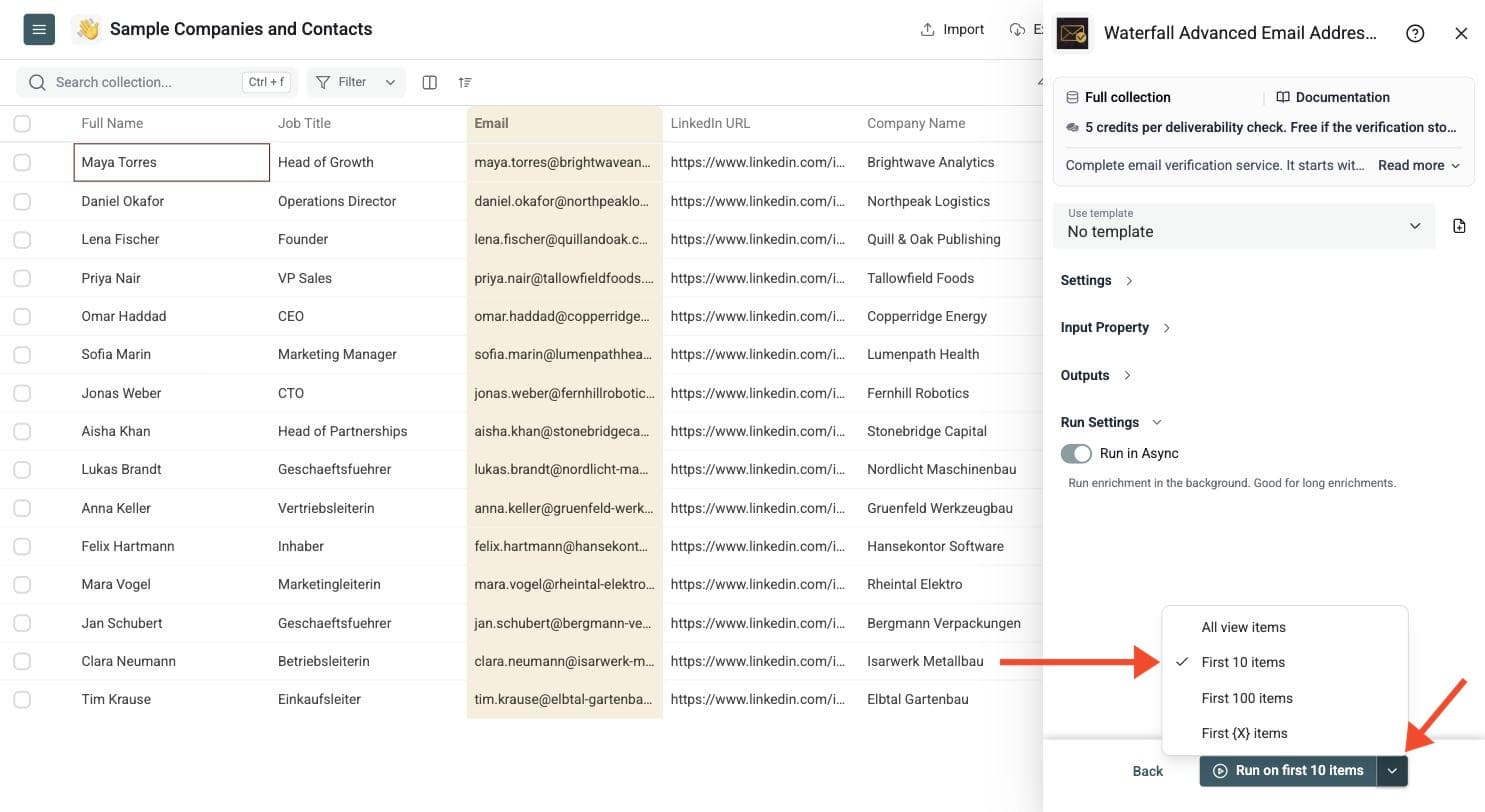Choose First 100 items option

pos(1285,698)
